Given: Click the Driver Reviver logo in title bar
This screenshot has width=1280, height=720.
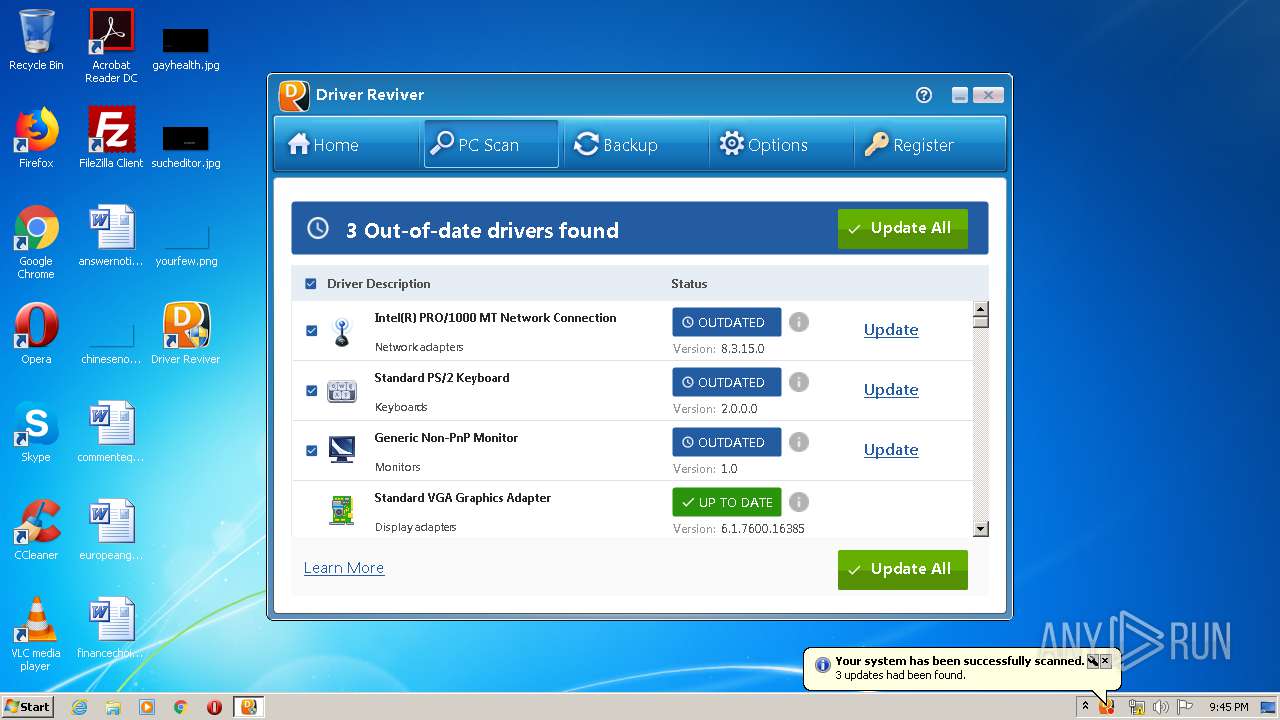Looking at the screenshot, I should (x=293, y=95).
